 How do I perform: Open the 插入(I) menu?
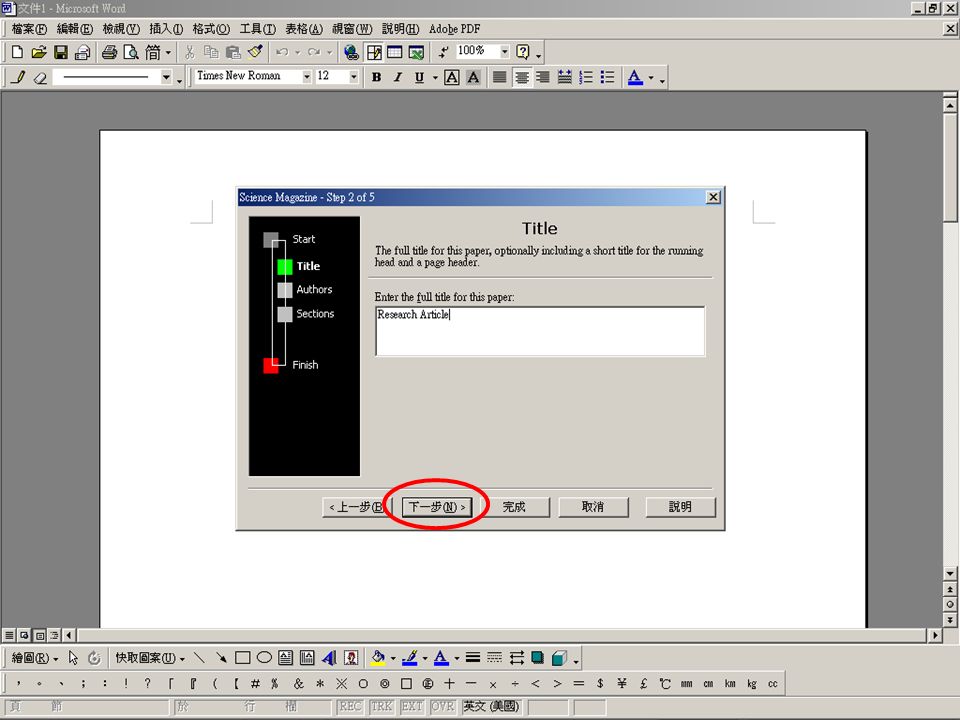coord(166,29)
